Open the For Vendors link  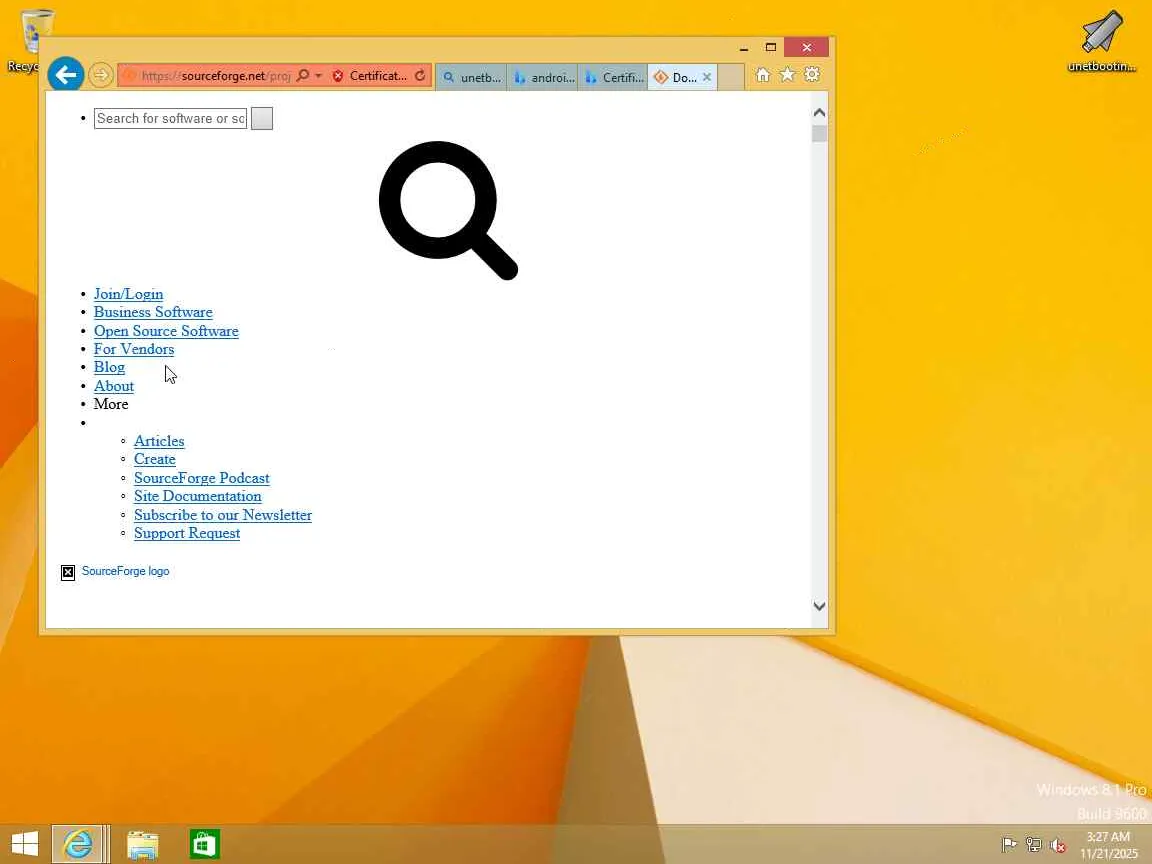(x=134, y=349)
